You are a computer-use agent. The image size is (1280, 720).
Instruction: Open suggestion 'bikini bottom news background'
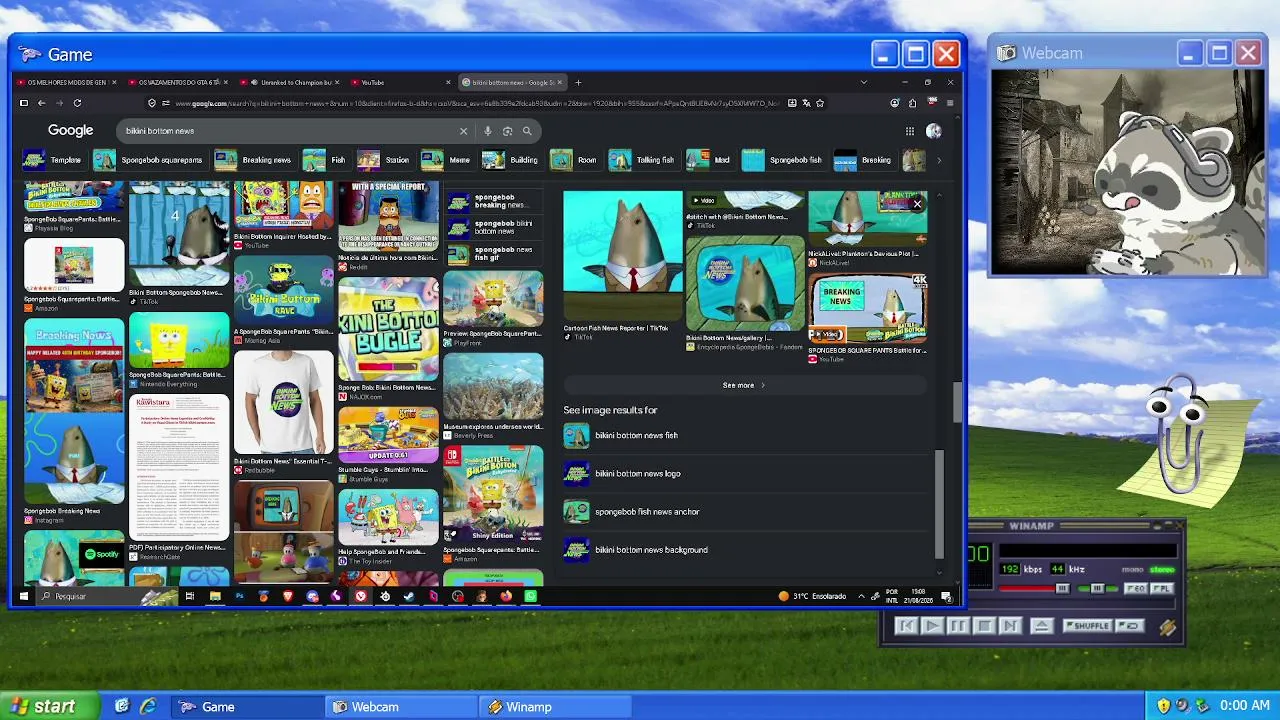pyautogui.click(x=746, y=550)
